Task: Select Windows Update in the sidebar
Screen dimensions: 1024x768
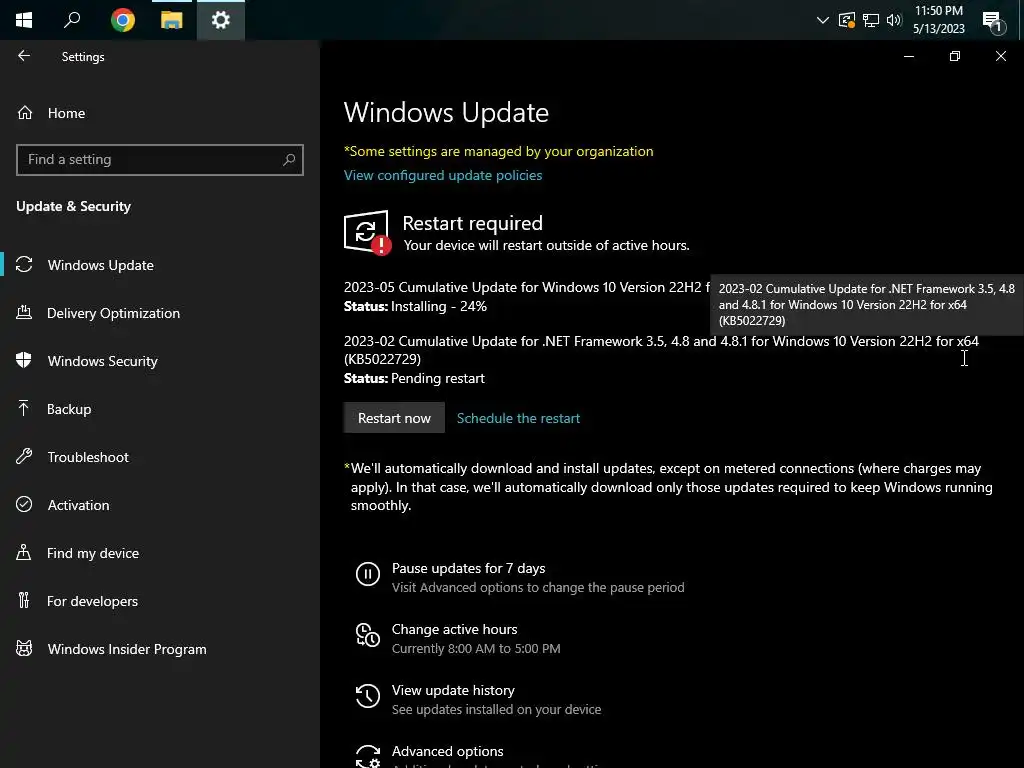Action: pos(101,265)
